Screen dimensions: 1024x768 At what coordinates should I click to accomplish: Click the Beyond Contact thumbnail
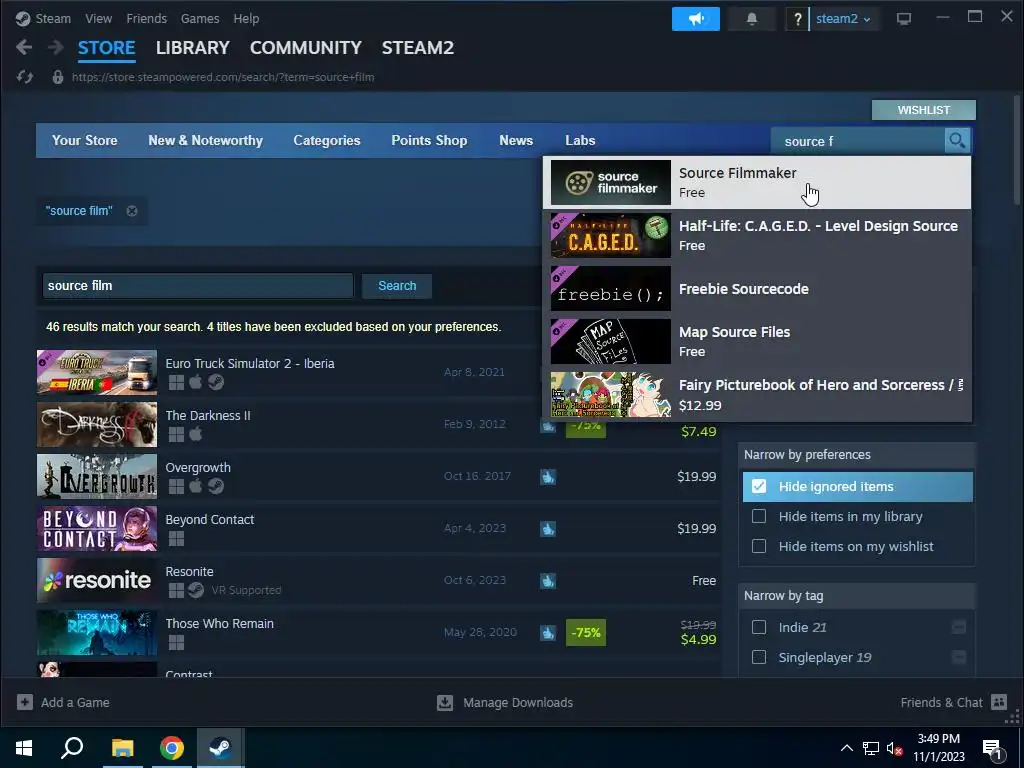[97, 529]
